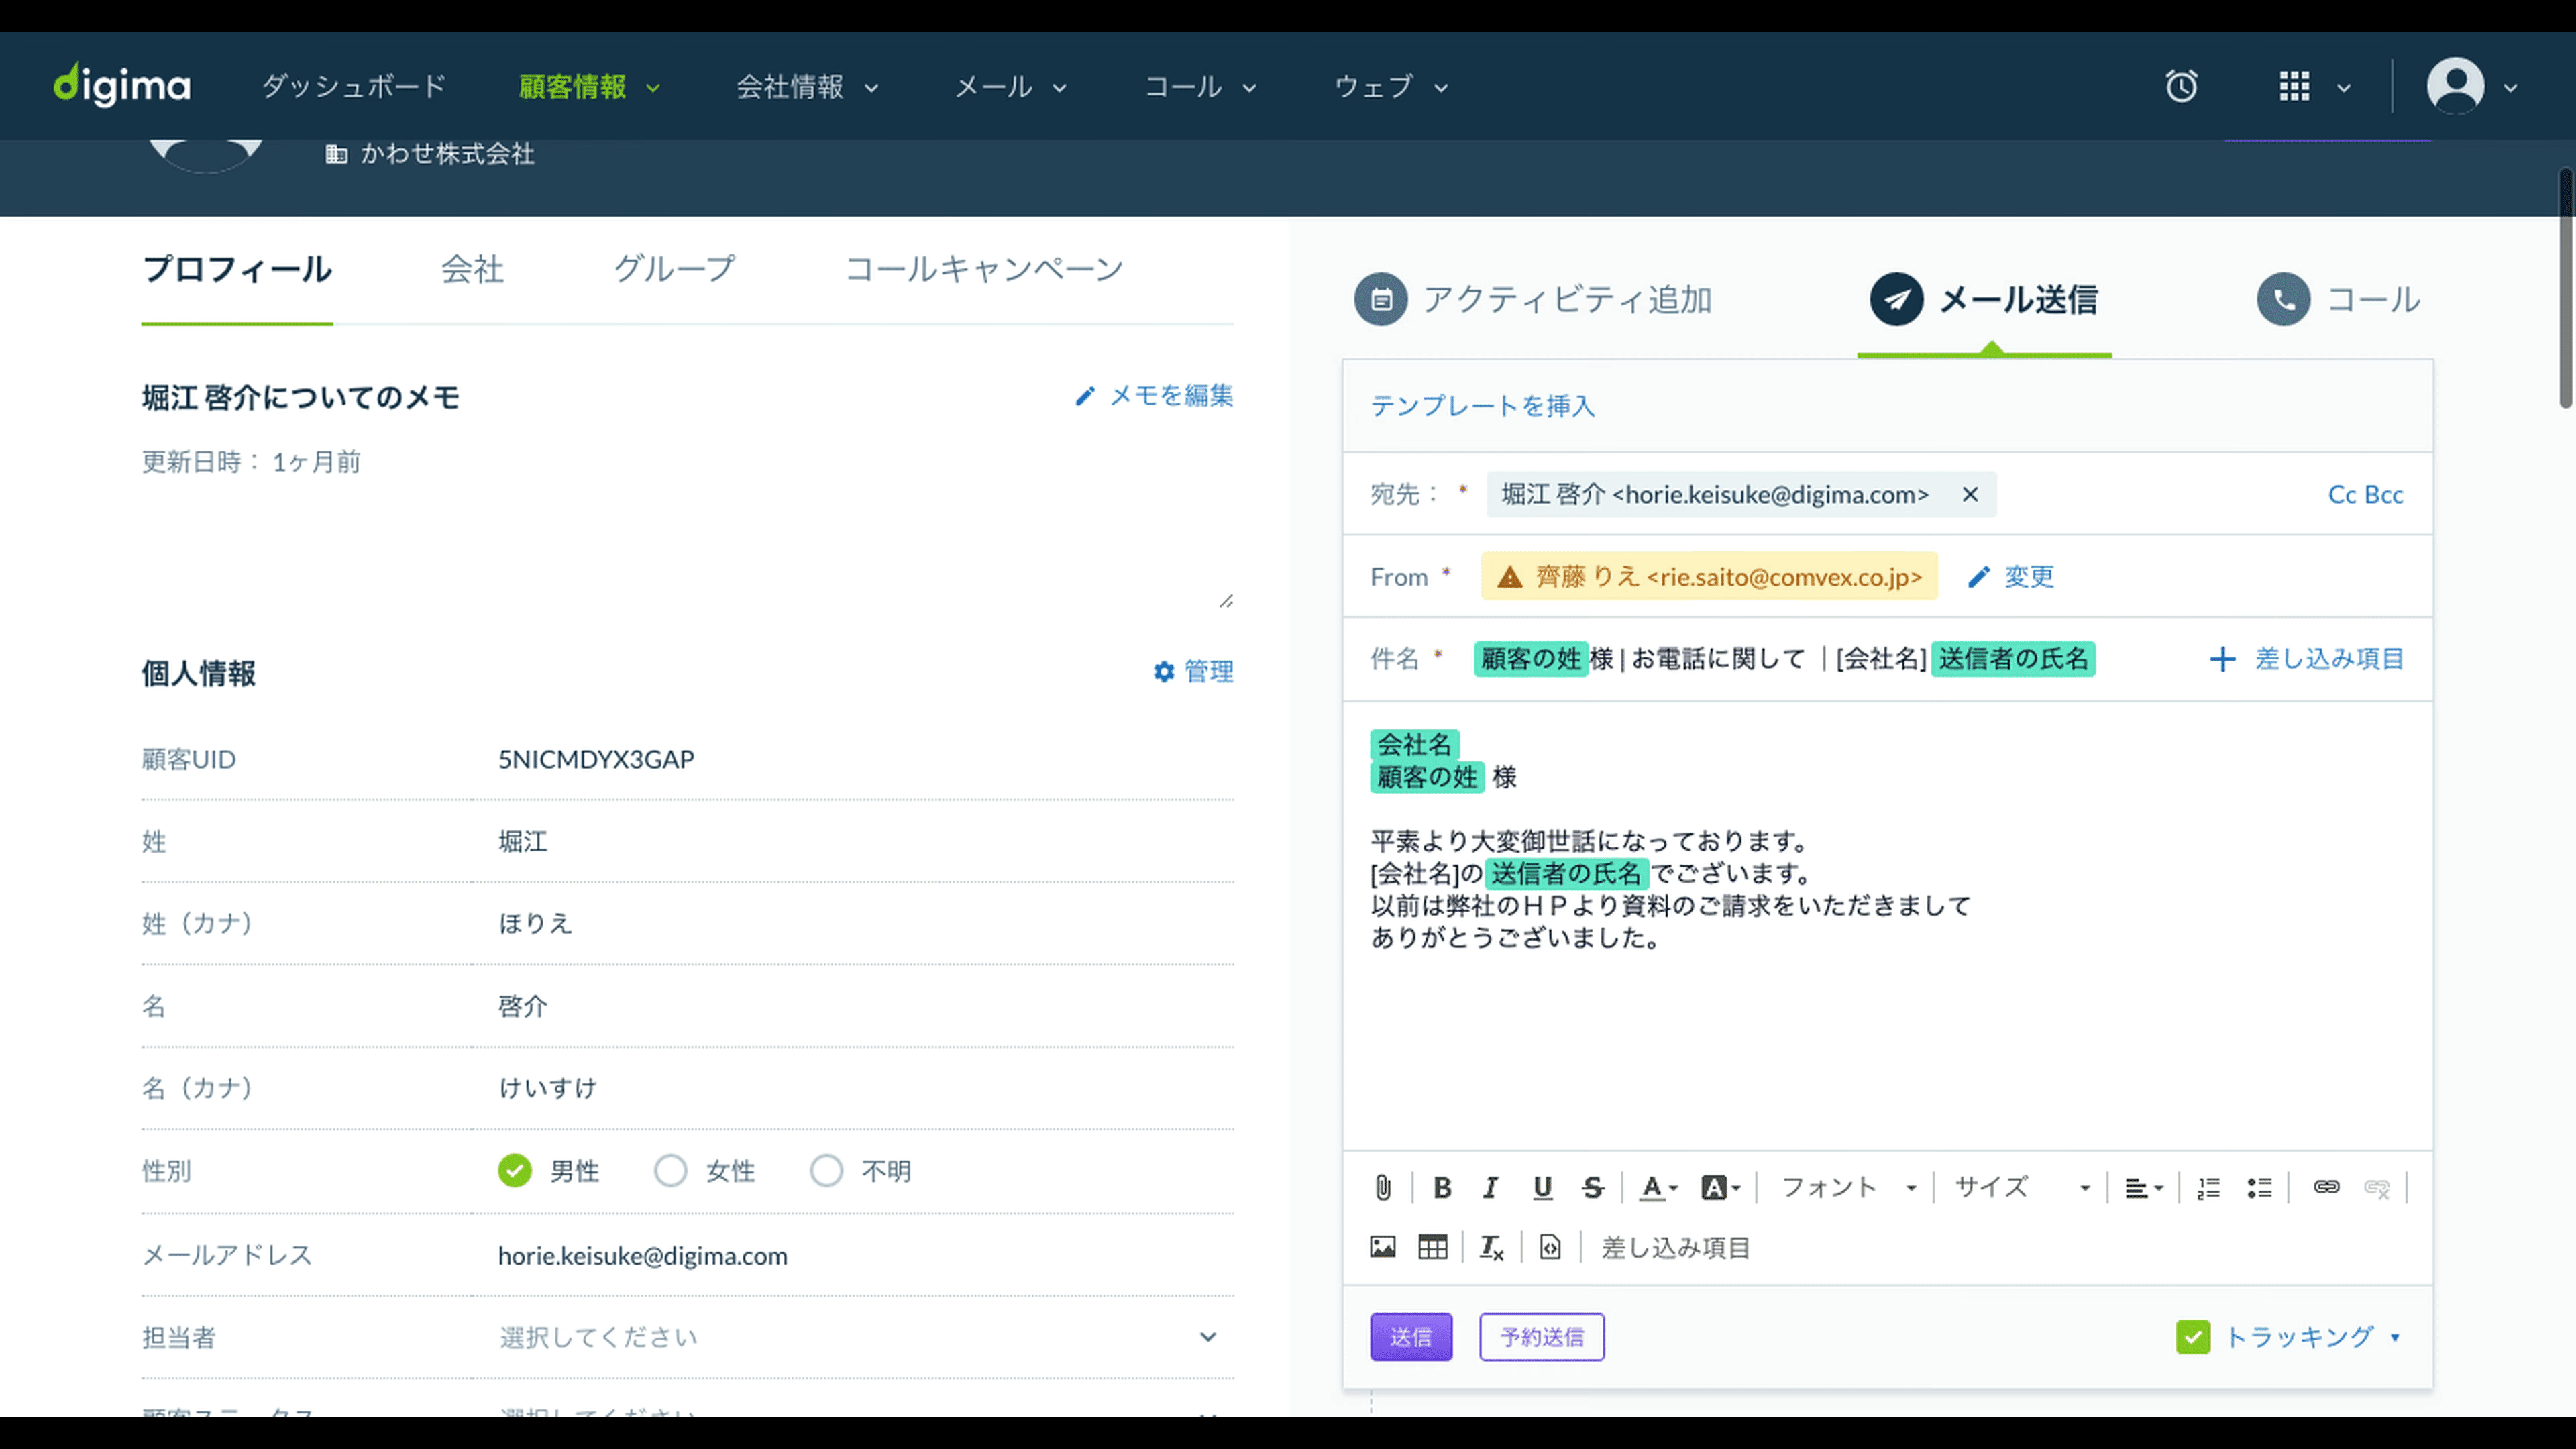Insert an image in the email
The width and height of the screenshot is (2576, 1449).
tap(1383, 1247)
